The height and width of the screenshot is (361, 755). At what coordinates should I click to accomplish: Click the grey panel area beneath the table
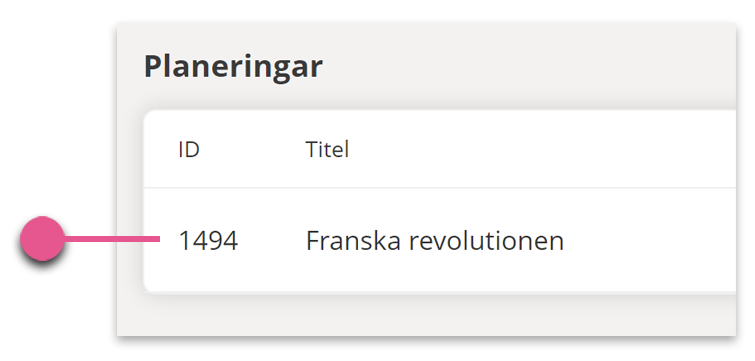[426, 314]
